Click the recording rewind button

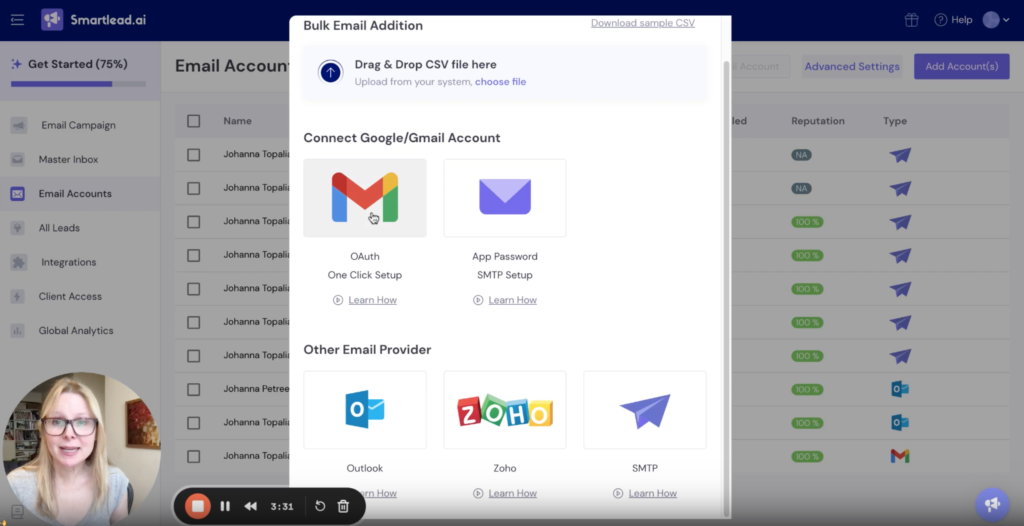pos(251,506)
